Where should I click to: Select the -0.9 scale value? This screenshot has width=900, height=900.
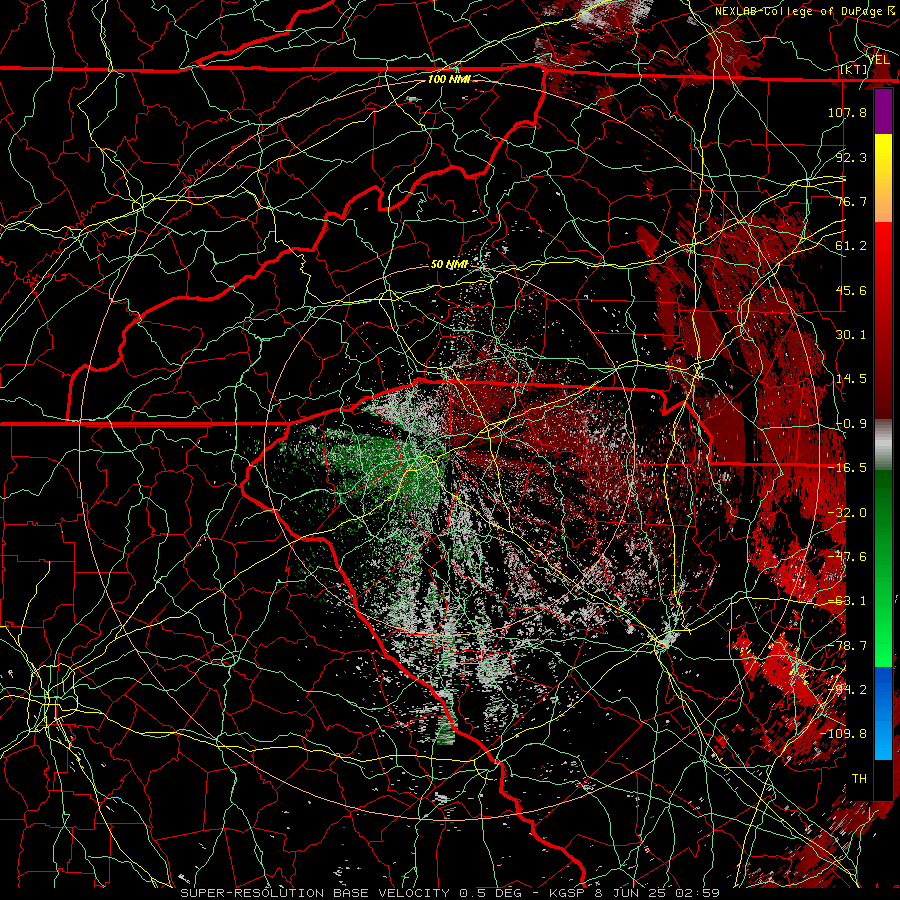coord(851,424)
